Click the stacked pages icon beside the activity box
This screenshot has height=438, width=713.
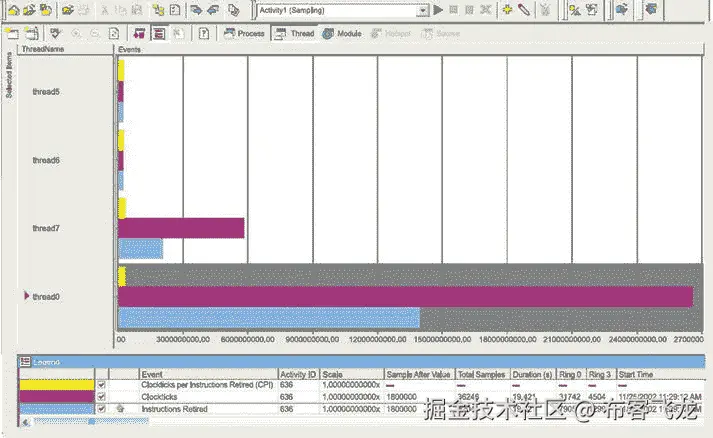pyautogui.click(x=233, y=10)
